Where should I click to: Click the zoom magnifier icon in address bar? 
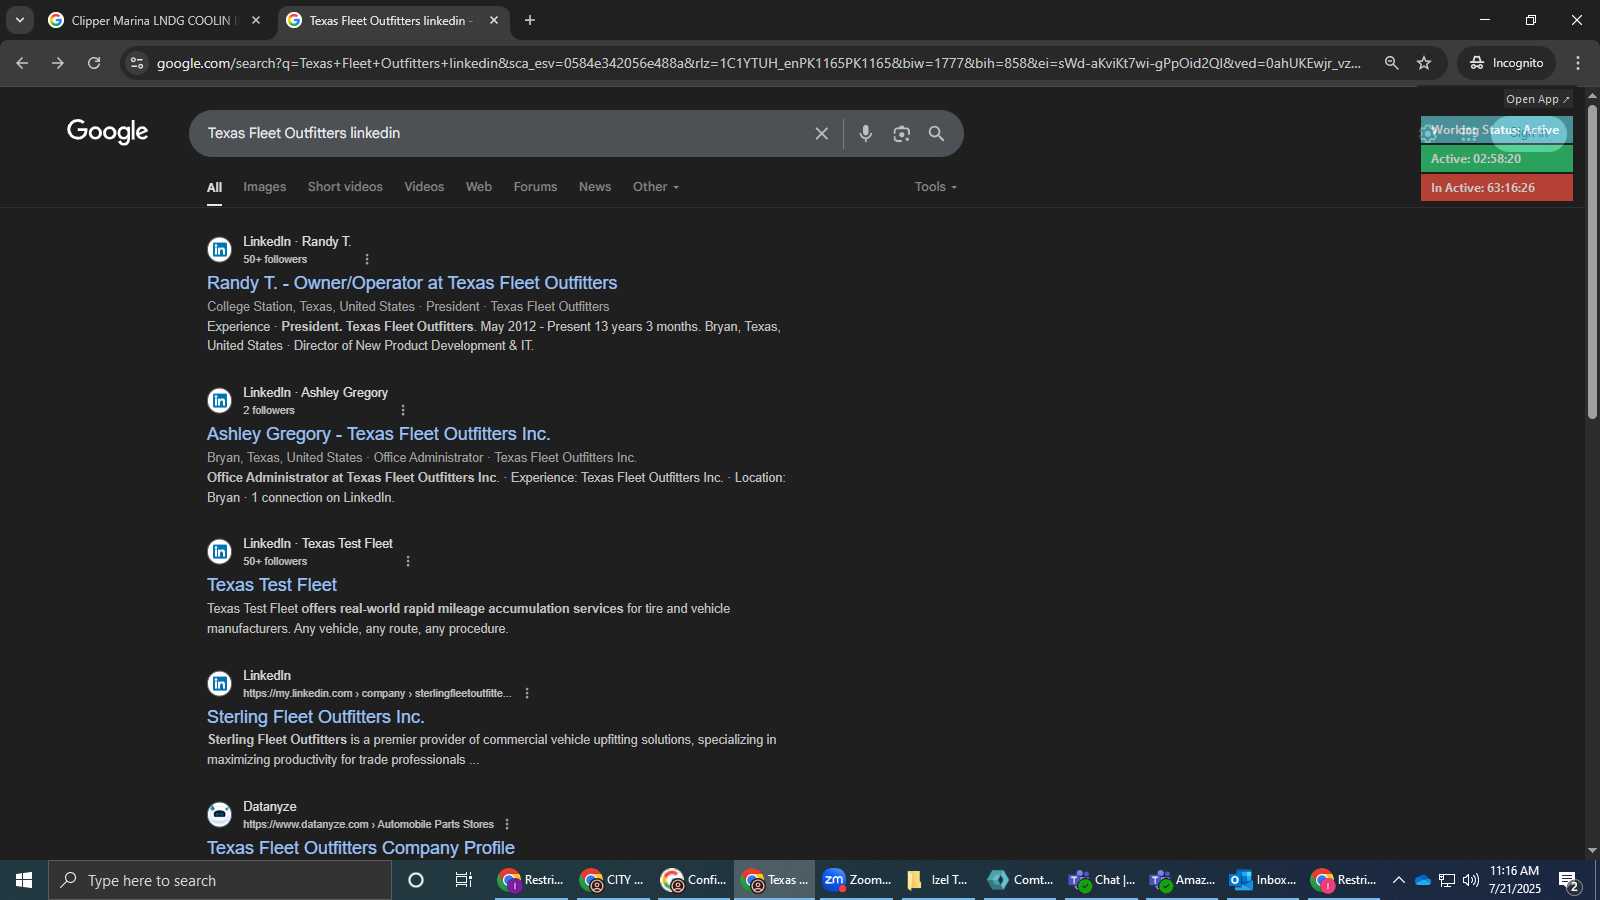tap(1391, 63)
